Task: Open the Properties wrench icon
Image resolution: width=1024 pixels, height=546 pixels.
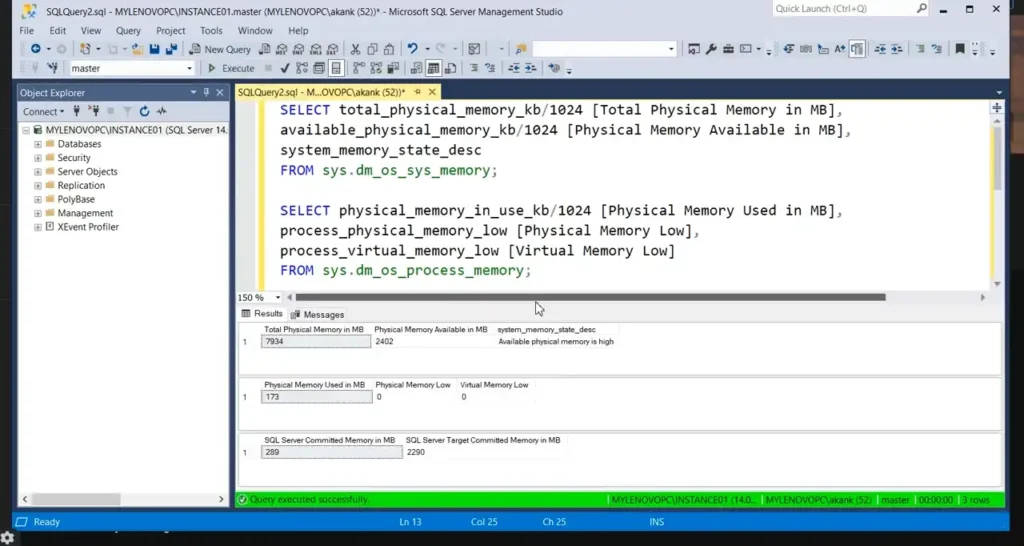Action: 711,49
